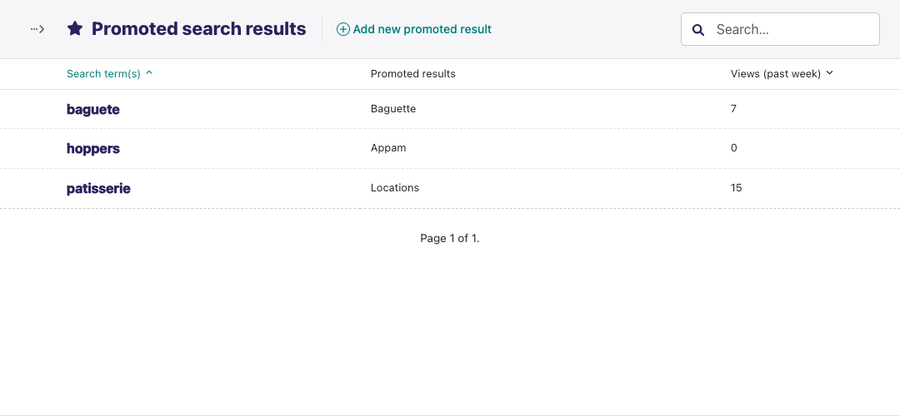This screenshot has height=416, width=900.
Task: Expand the sidebar with the arrow icon
Action: [37, 29]
